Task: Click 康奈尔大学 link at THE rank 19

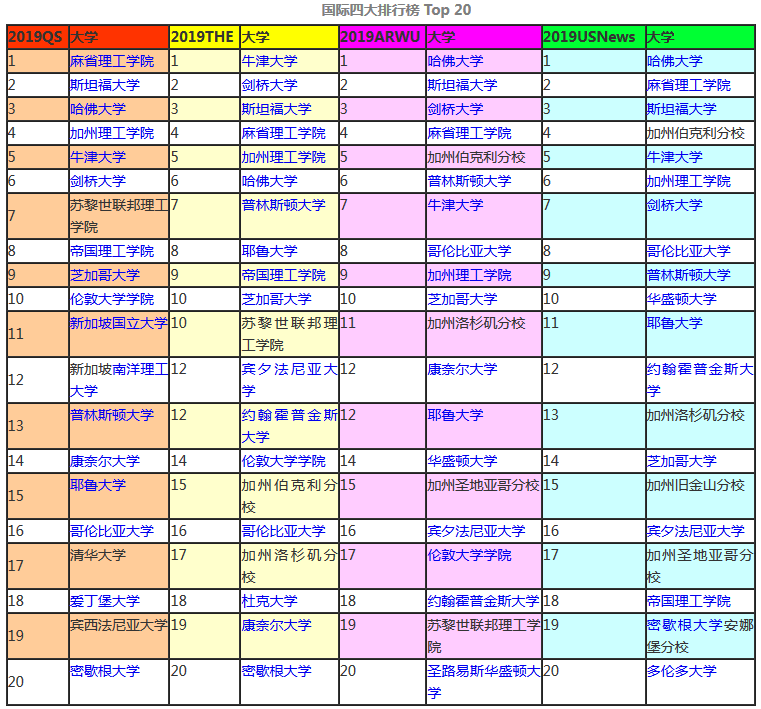Action: [277, 625]
